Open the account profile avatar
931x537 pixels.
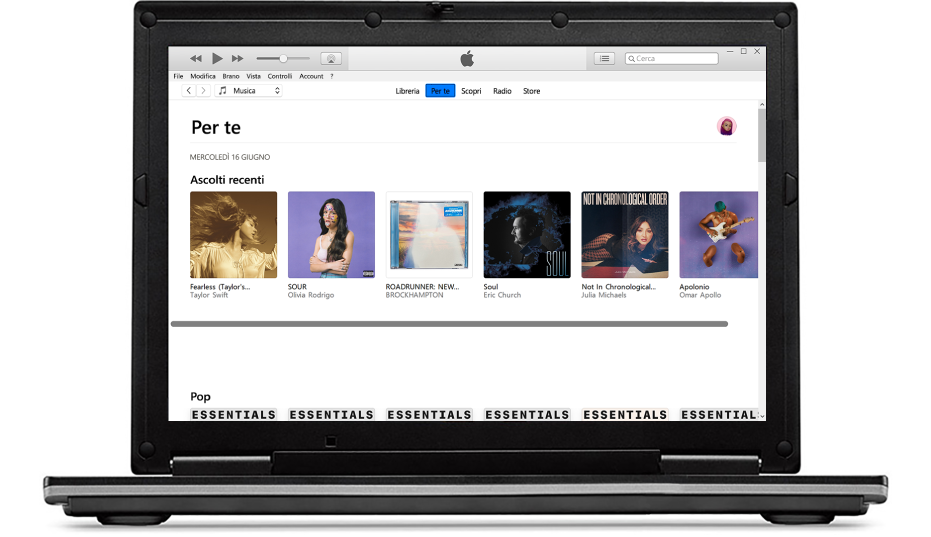(x=726, y=126)
